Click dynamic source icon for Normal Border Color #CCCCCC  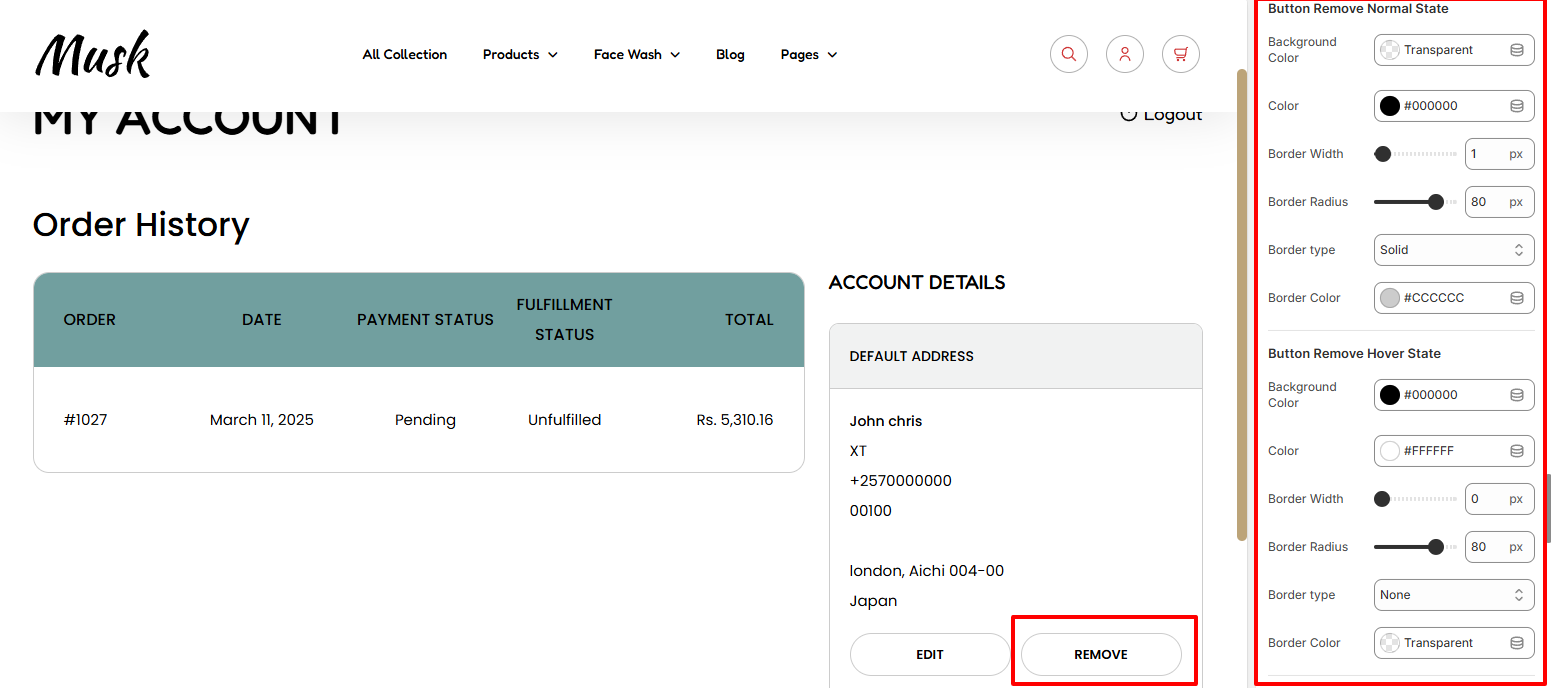click(1516, 298)
